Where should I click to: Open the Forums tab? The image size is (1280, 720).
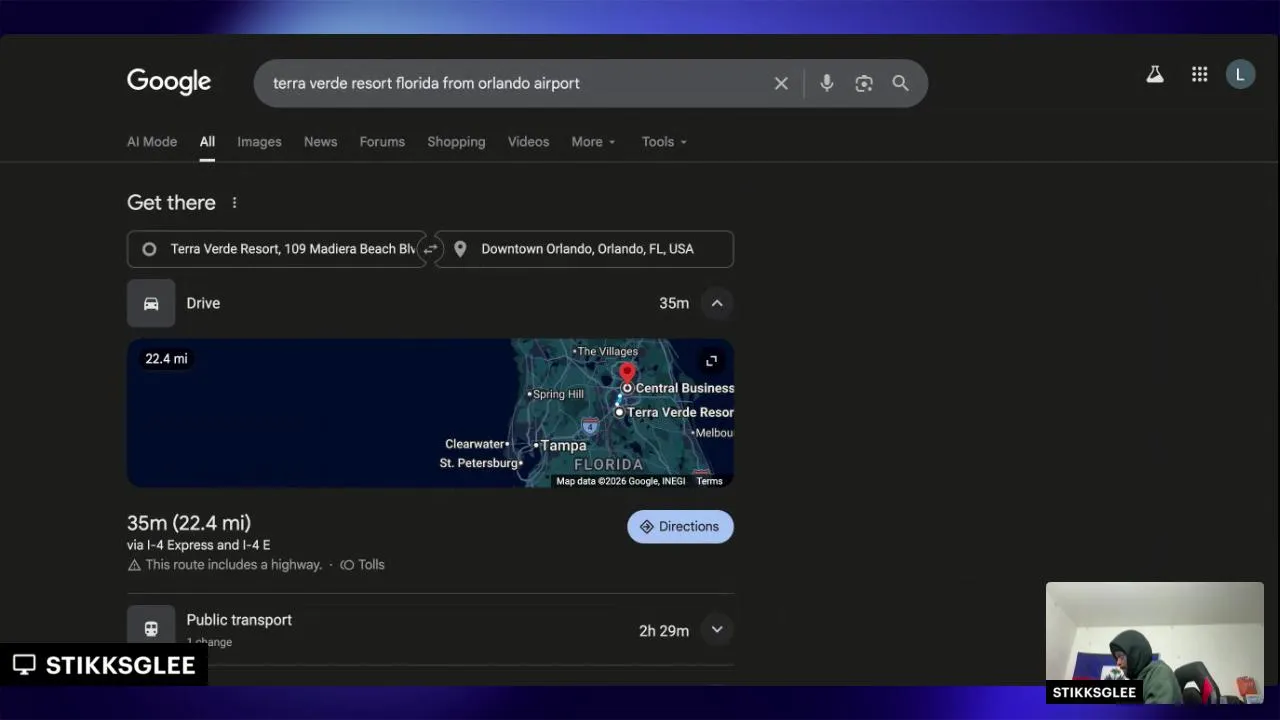(x=382, y=142)
